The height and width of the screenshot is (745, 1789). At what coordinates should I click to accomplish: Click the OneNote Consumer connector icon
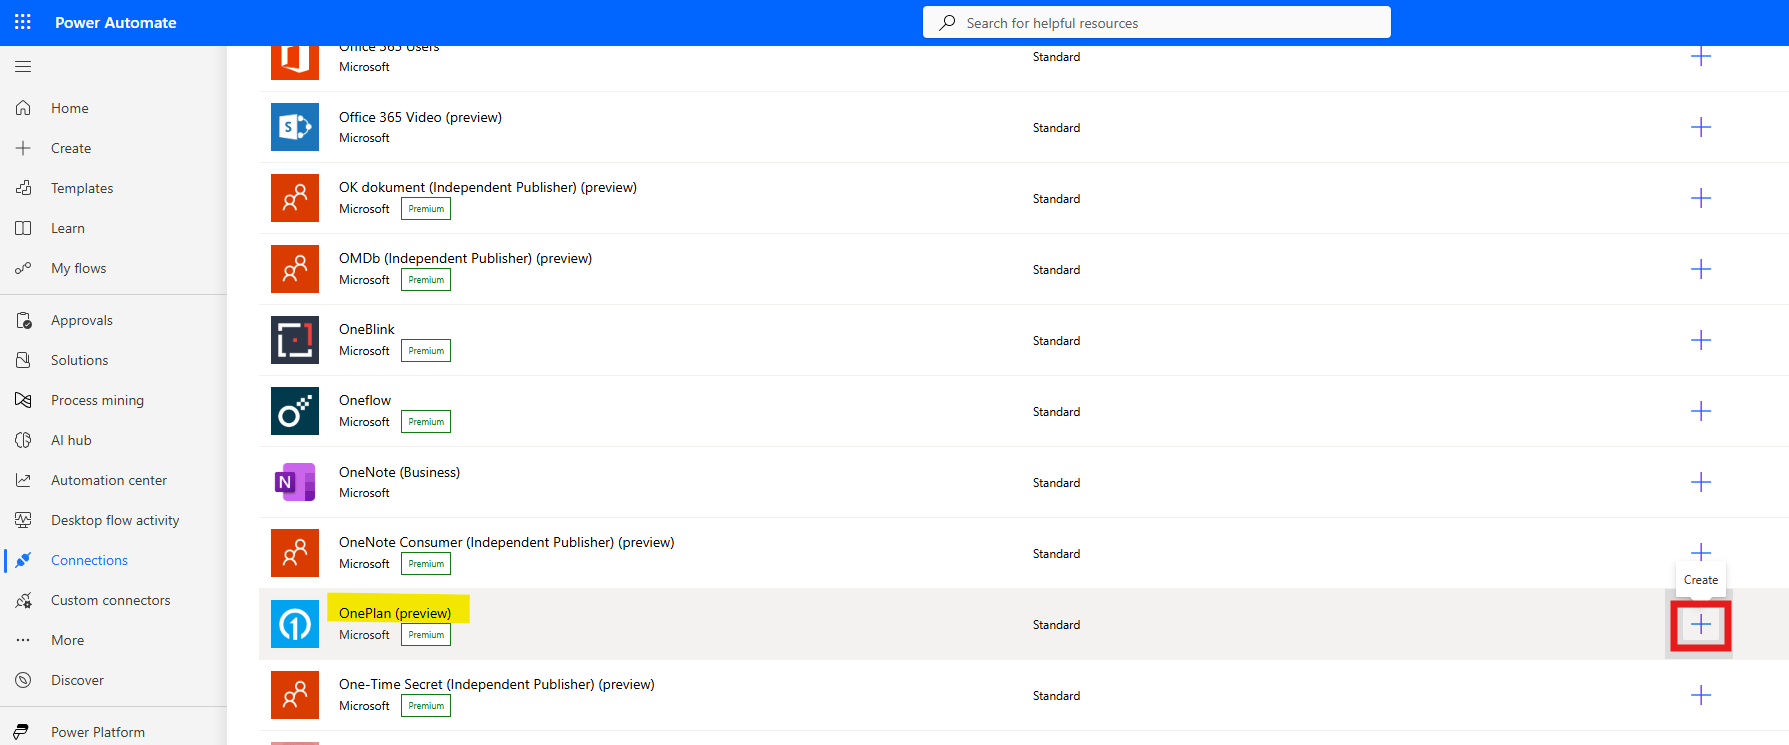click(295, 553)
